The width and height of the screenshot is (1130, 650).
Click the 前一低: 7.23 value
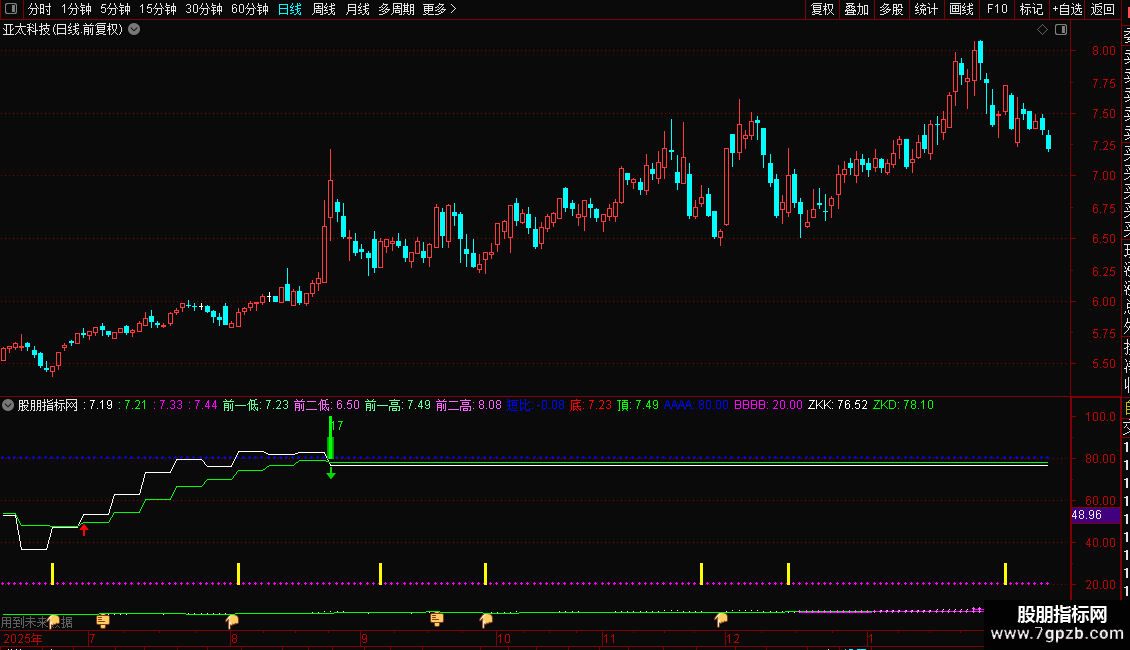(256, 405)
